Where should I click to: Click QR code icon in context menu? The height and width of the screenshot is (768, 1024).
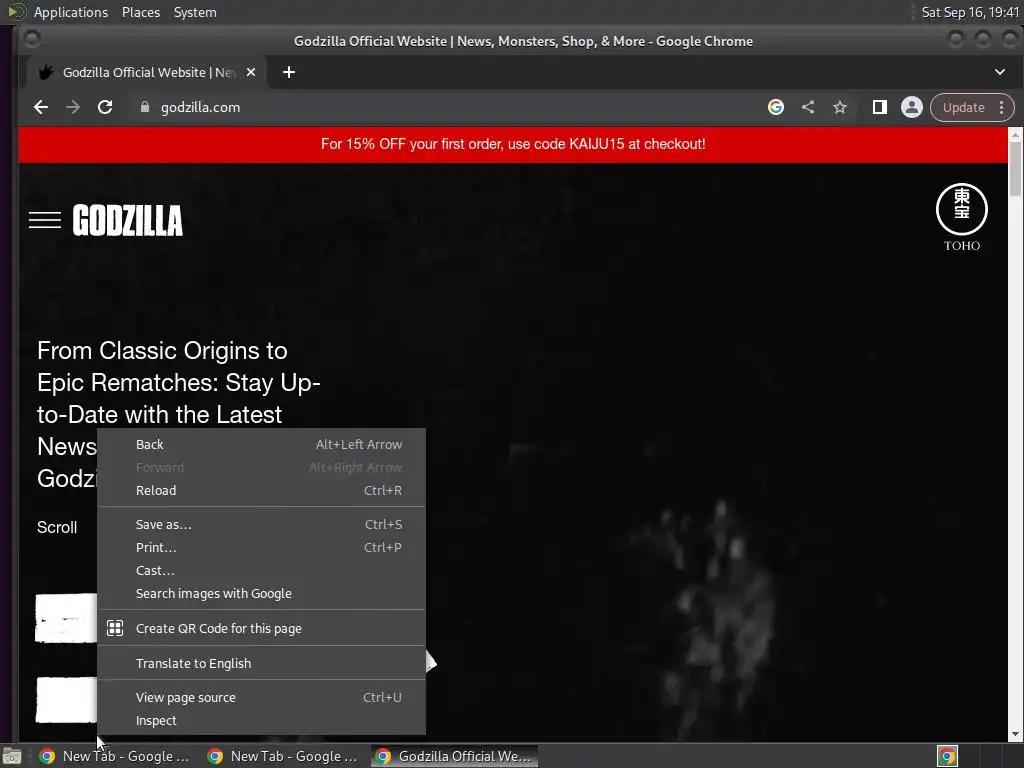[x=115, y=628]
